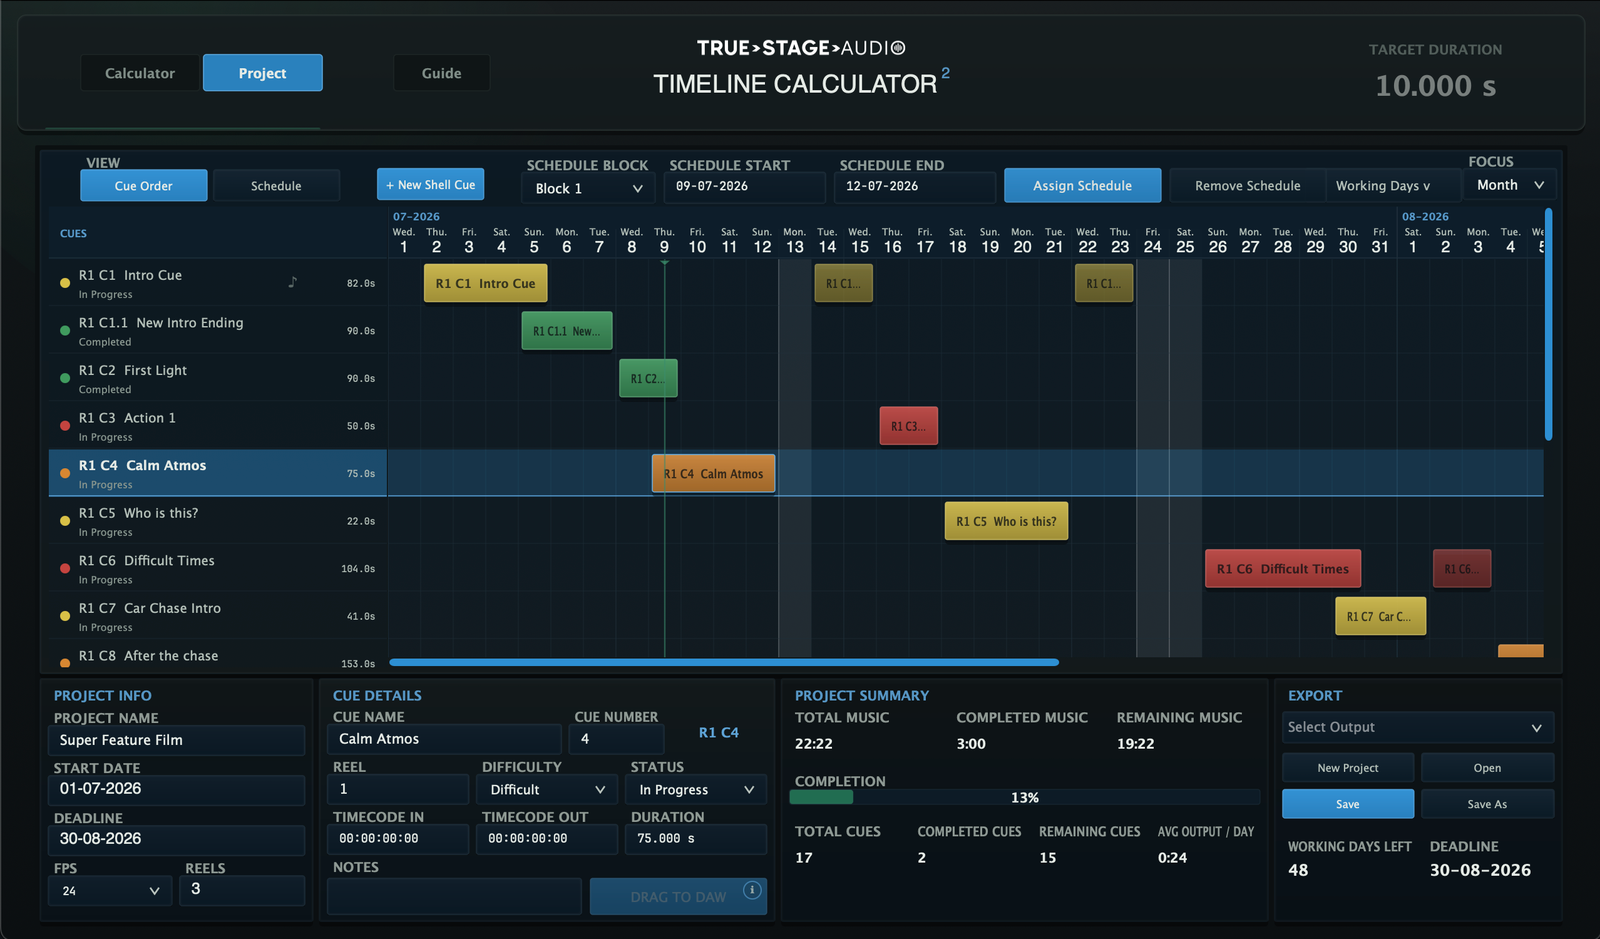1600x939 pixels.
Task: Click the green status dot of R1 C1.1 New Intro Ending
Action: (x=65, y=331)
